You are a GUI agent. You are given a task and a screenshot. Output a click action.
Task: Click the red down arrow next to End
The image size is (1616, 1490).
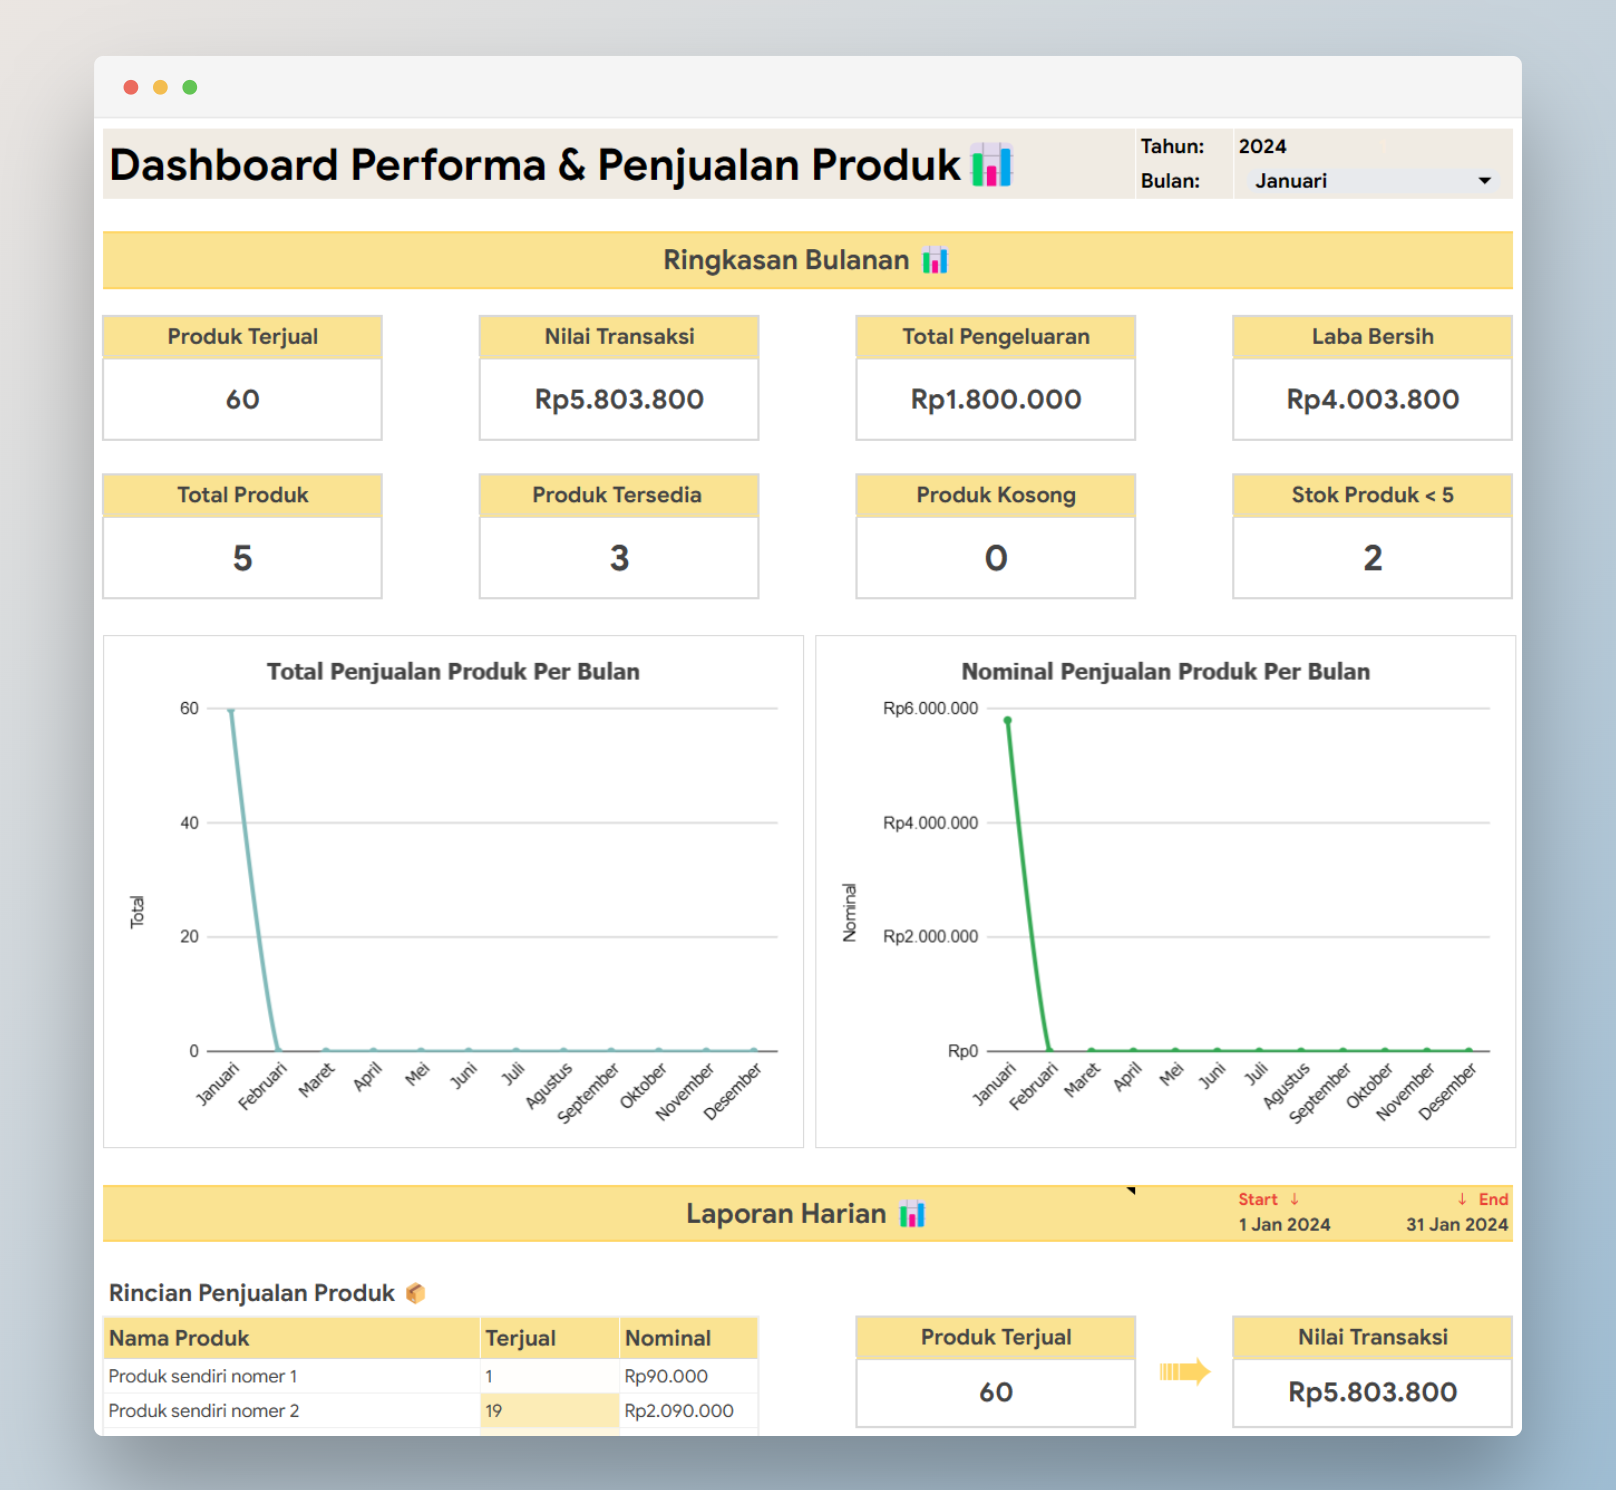[1462, 1199]
